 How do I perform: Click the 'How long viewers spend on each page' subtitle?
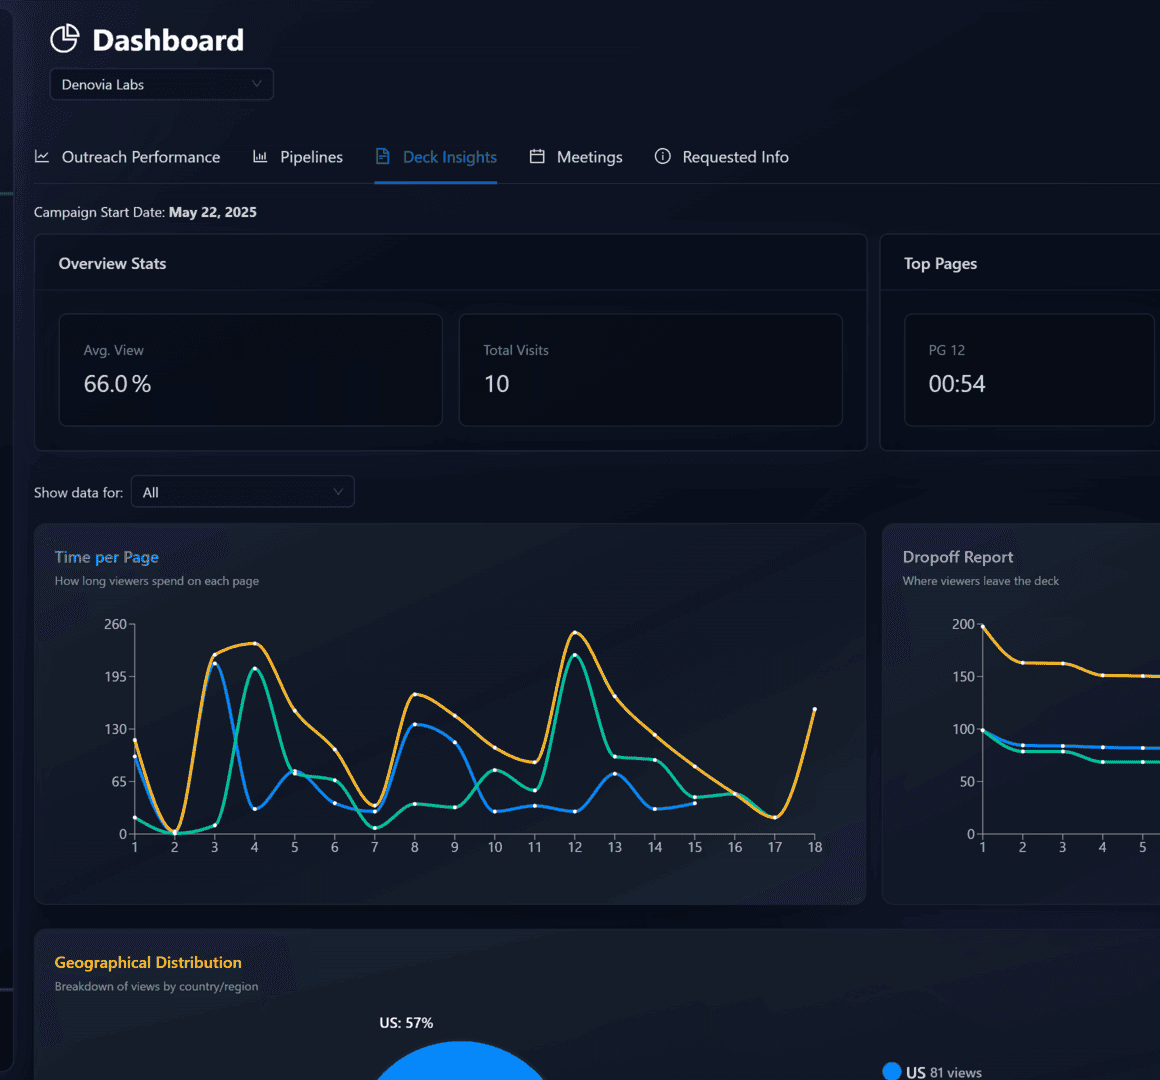[157, 581]
